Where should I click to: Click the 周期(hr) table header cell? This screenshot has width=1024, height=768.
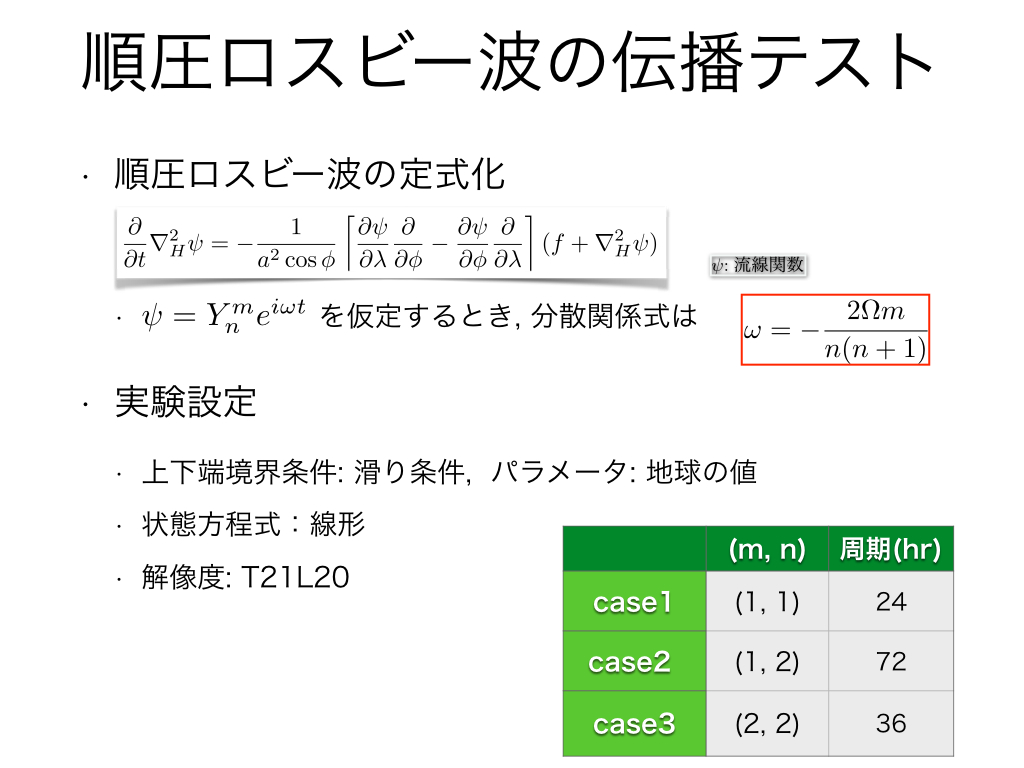[891, 549]
